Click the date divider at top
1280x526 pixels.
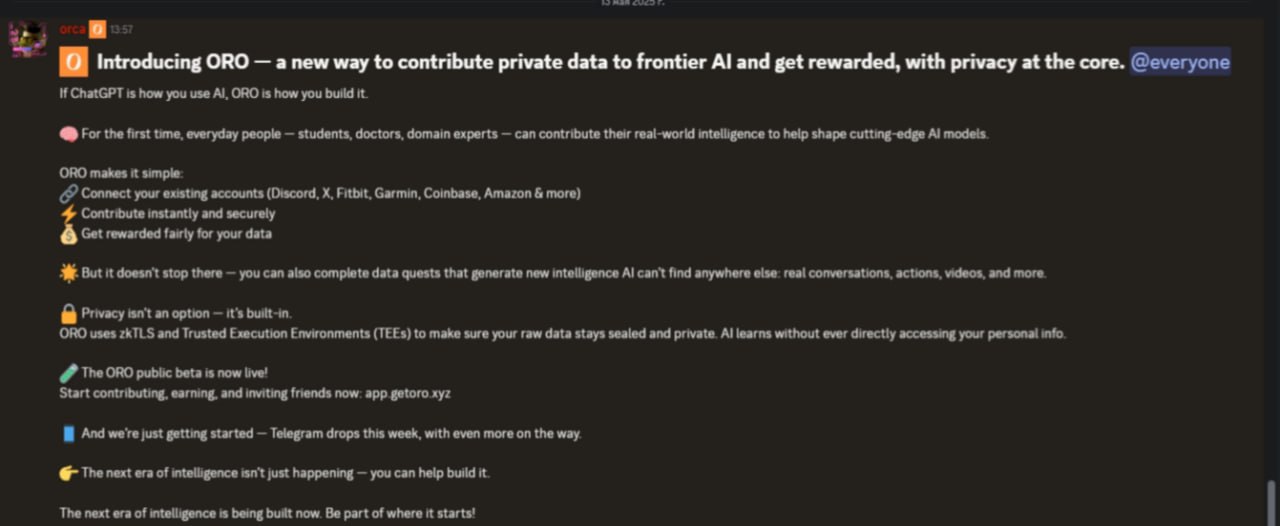632,3
